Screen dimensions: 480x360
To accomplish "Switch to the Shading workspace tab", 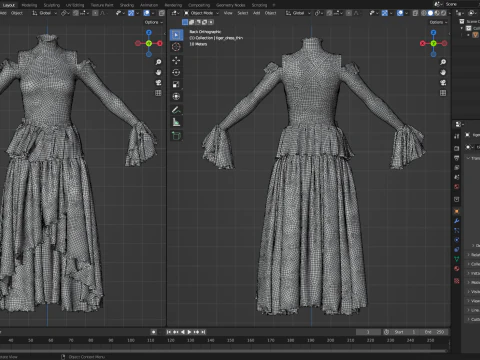I will [127, 5].
